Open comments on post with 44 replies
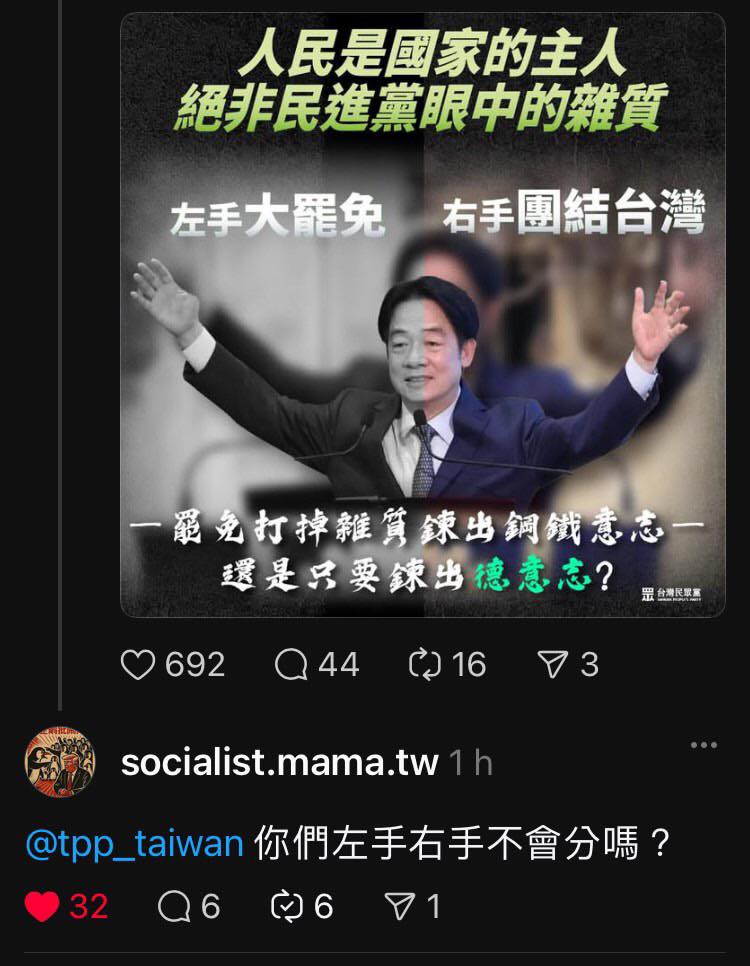Image resolution: width=750 pixels, height=966 pixels. coord(291,665)
